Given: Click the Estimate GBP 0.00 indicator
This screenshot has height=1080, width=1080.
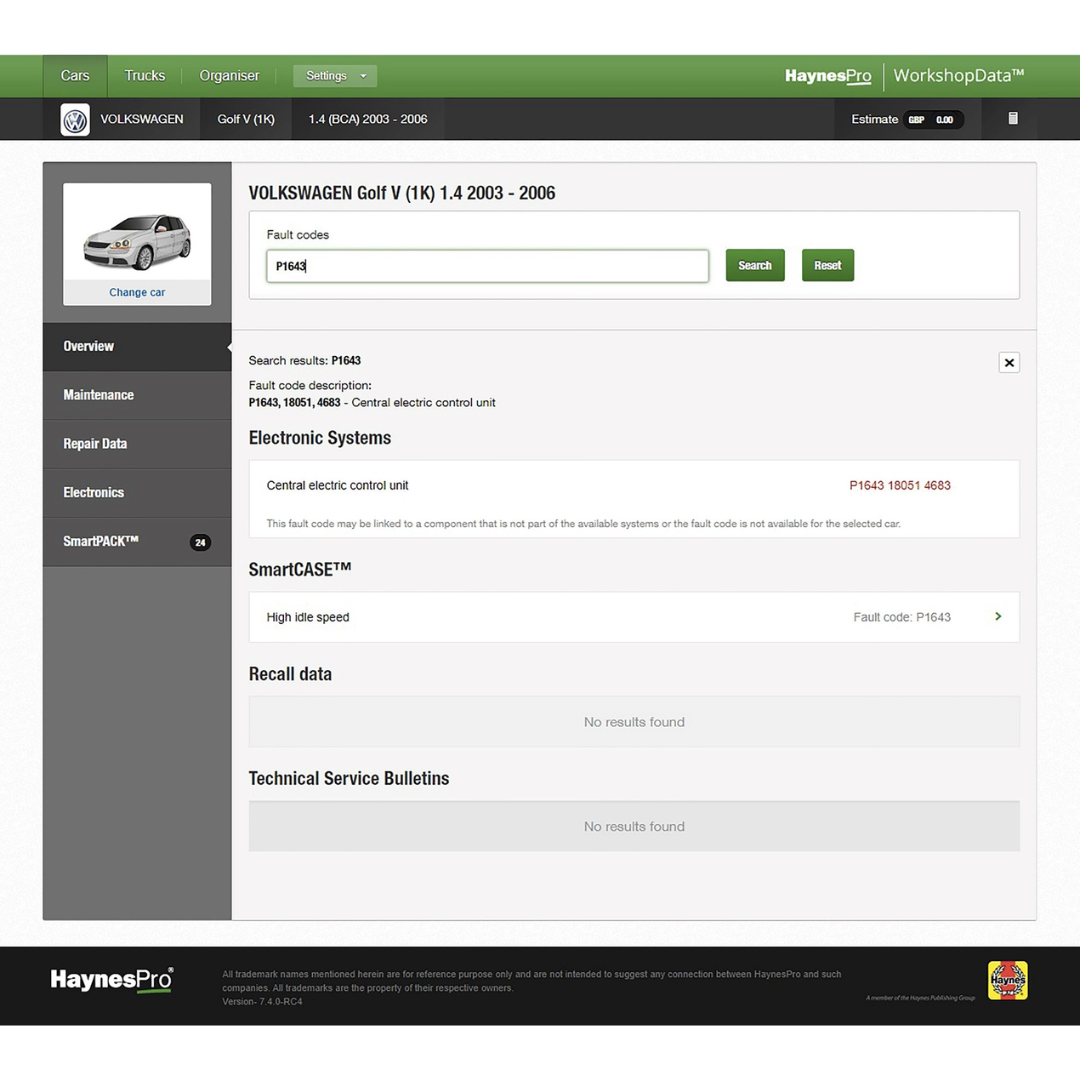Looking at the screenshot, I should [x=907, y=119].
